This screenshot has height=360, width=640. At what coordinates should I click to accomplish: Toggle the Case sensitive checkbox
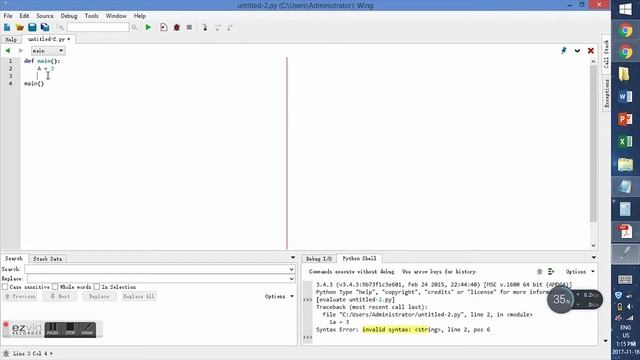tap(5, 287)
